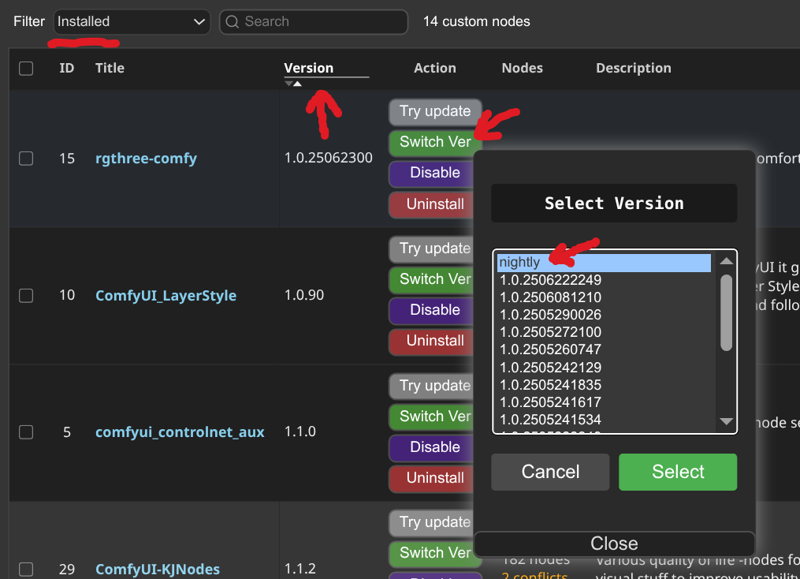The height and width of the screenshot is (579, 800).
Task: Click Disable for comfyui_controlnet_aux
Action: pos(432,447)
